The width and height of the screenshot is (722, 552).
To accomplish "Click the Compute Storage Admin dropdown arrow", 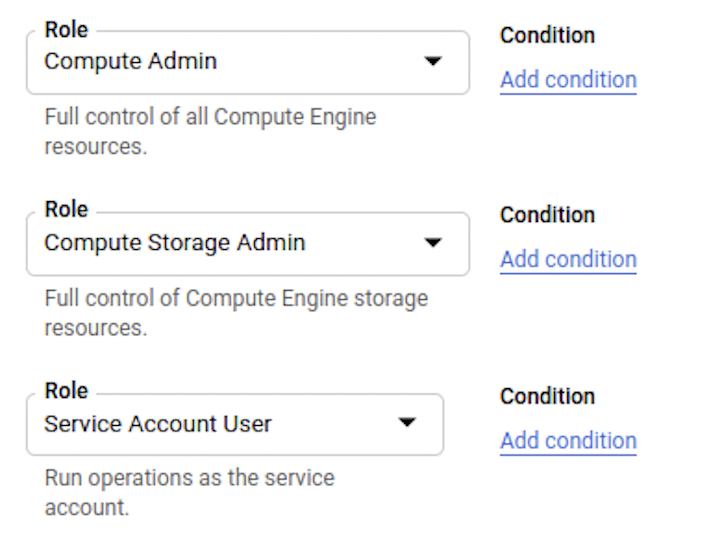I will (433, 243).
